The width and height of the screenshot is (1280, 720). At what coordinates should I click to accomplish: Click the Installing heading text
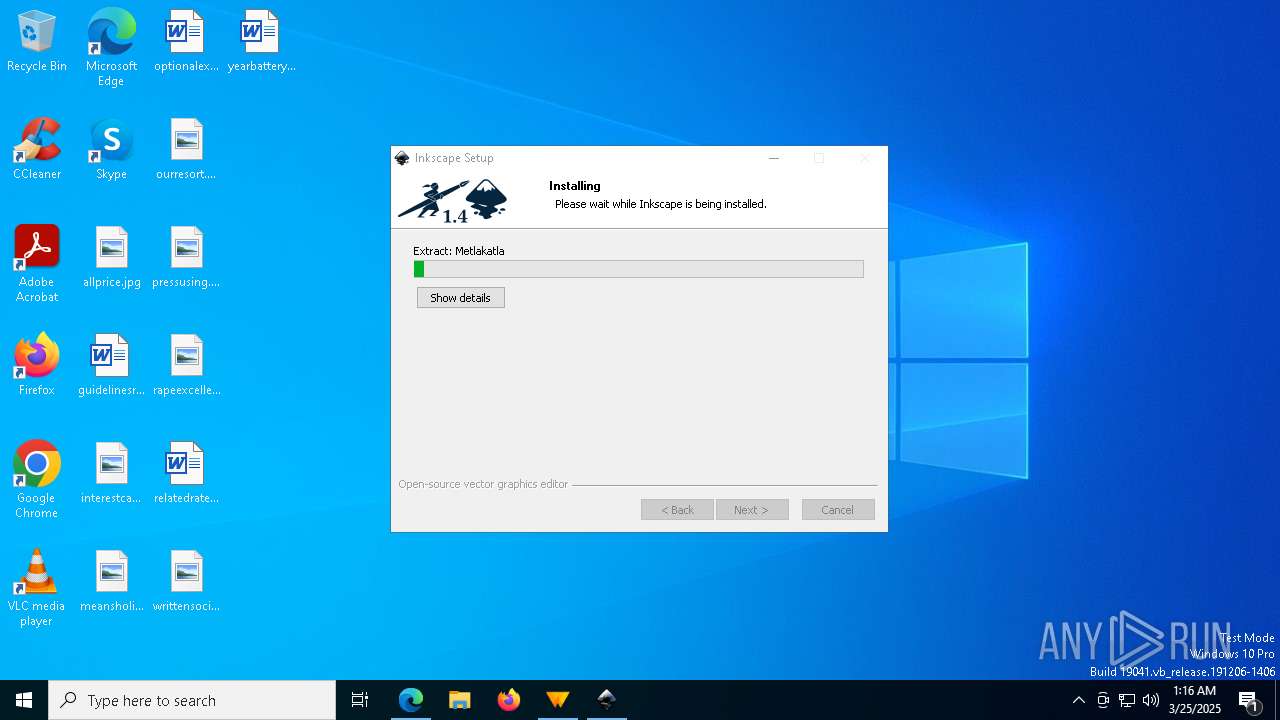(x=575, y=186)
